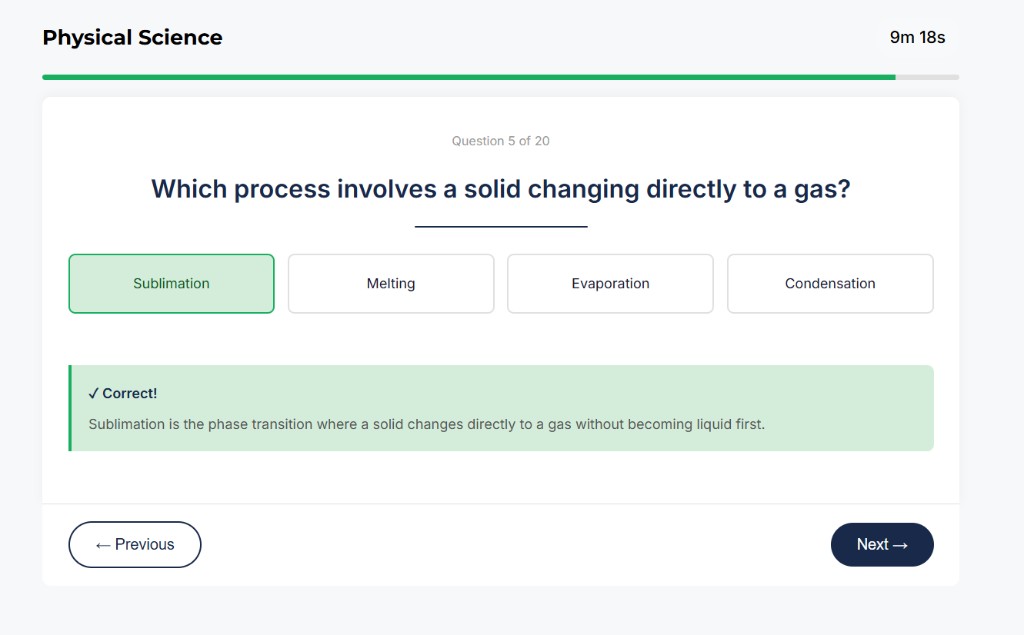Select the Evaporation answer option
This screenshot has width=1024, height=635.
pyautogui.click(x=610, y=283)
